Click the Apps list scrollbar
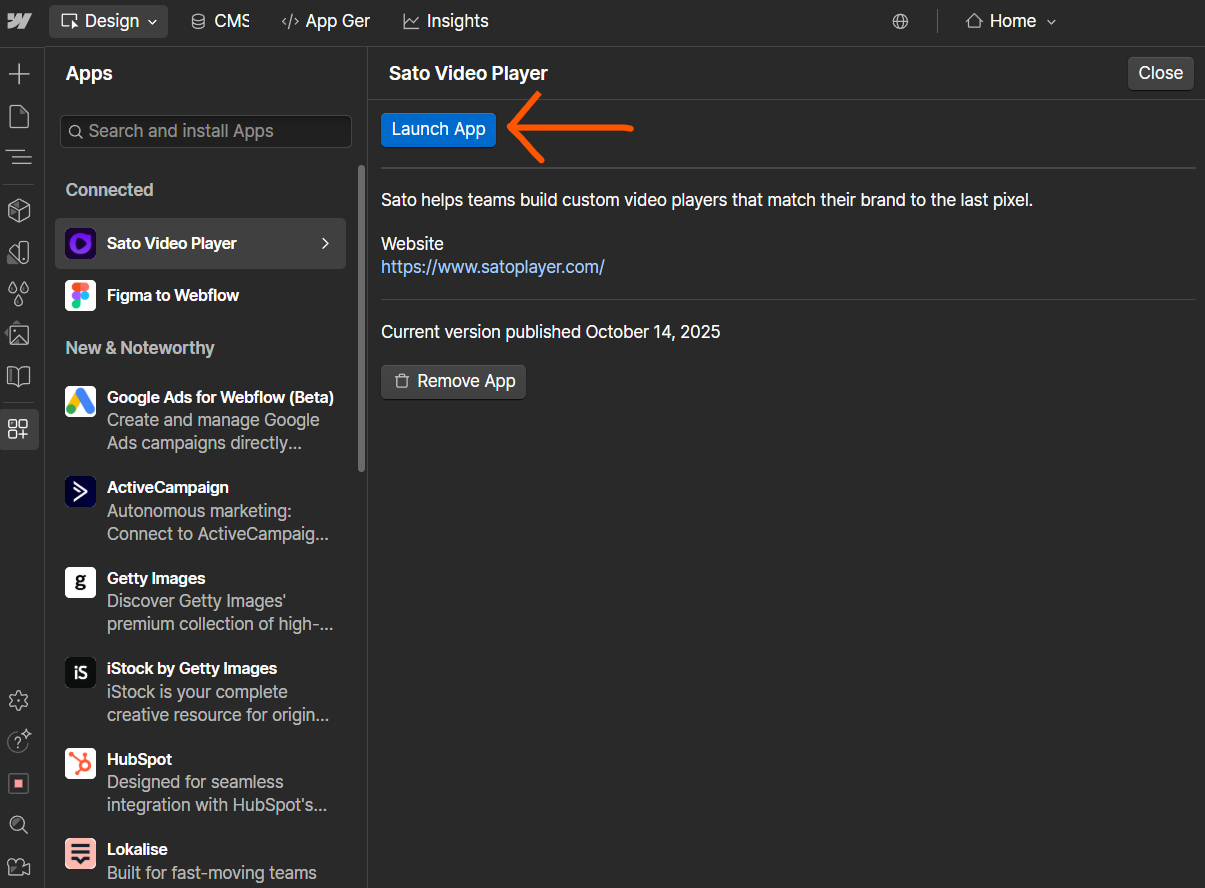Screen dimensions: 1205x888 361,318
